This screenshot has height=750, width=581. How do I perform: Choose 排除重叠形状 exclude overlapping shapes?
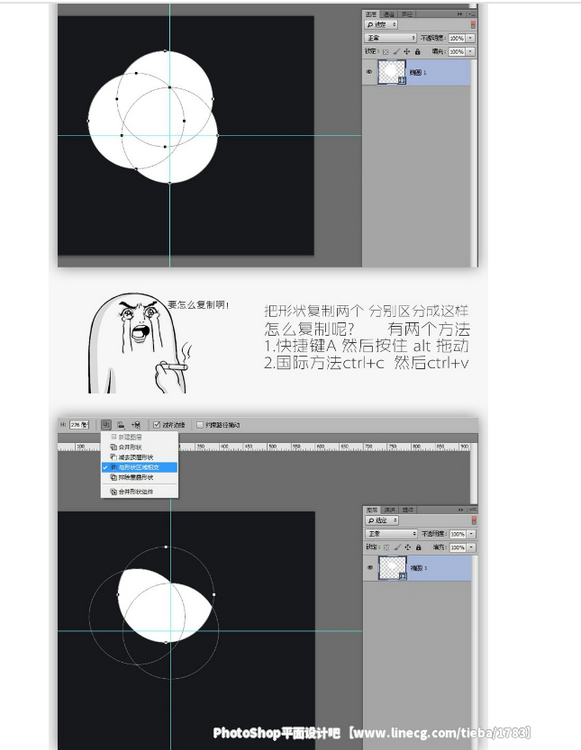(x=139, y=477)
